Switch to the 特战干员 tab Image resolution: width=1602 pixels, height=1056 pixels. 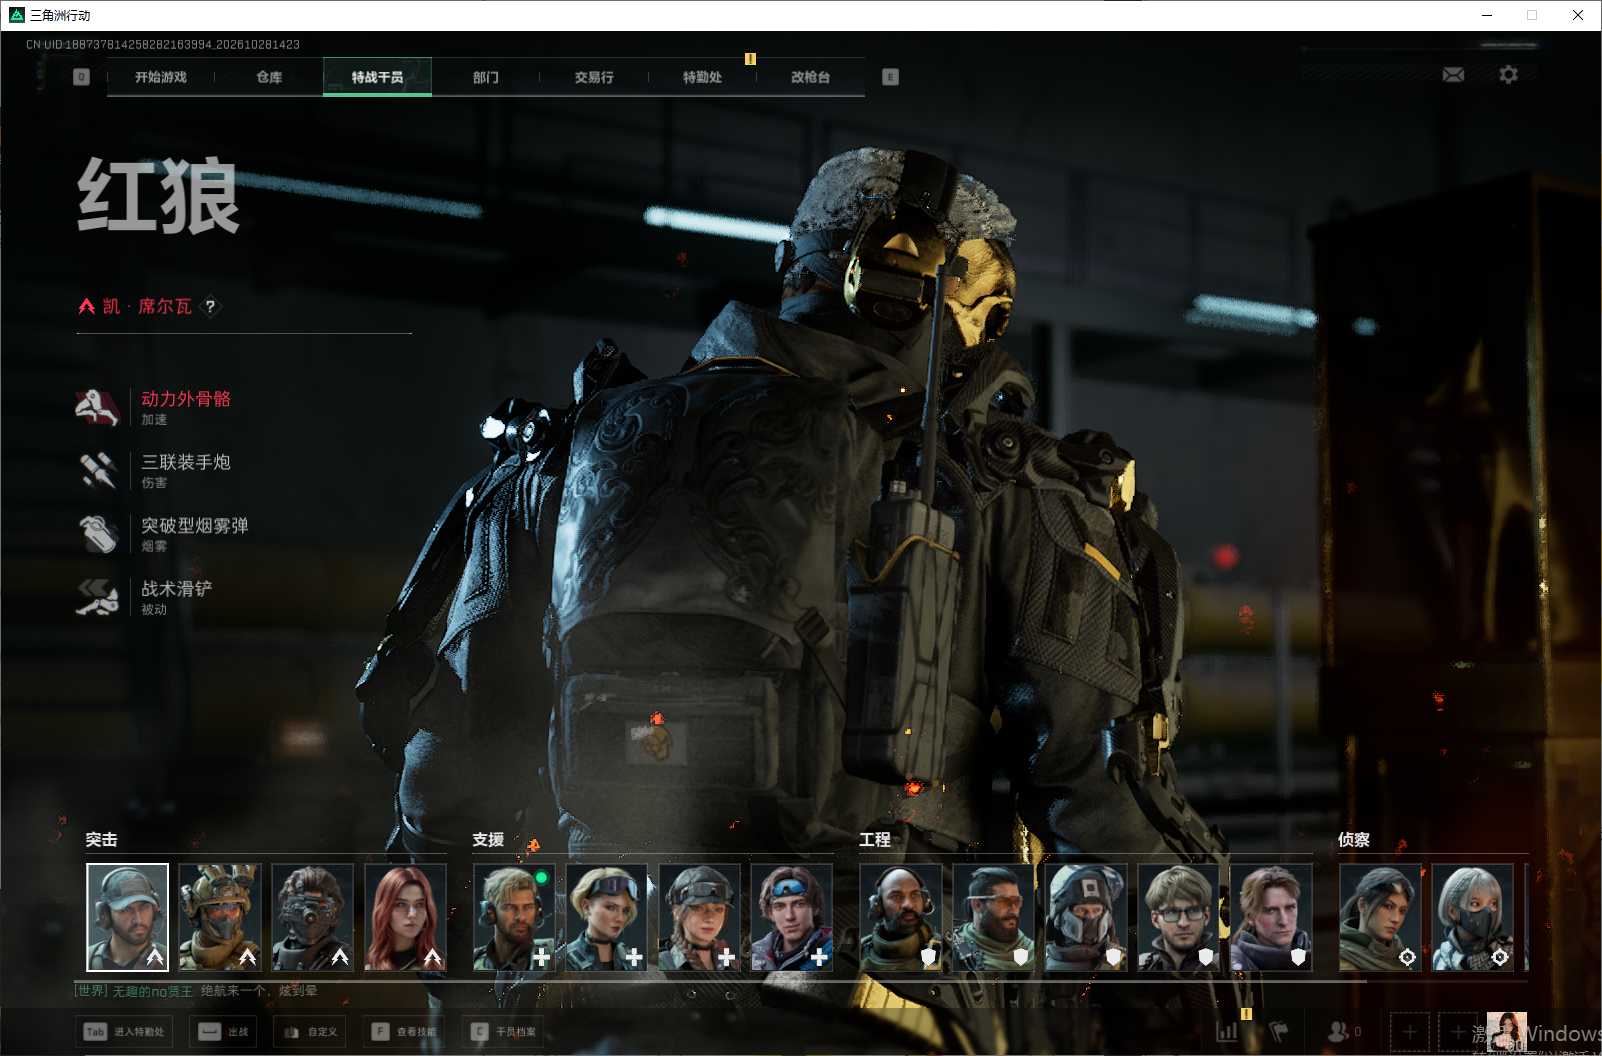point(377,77)
